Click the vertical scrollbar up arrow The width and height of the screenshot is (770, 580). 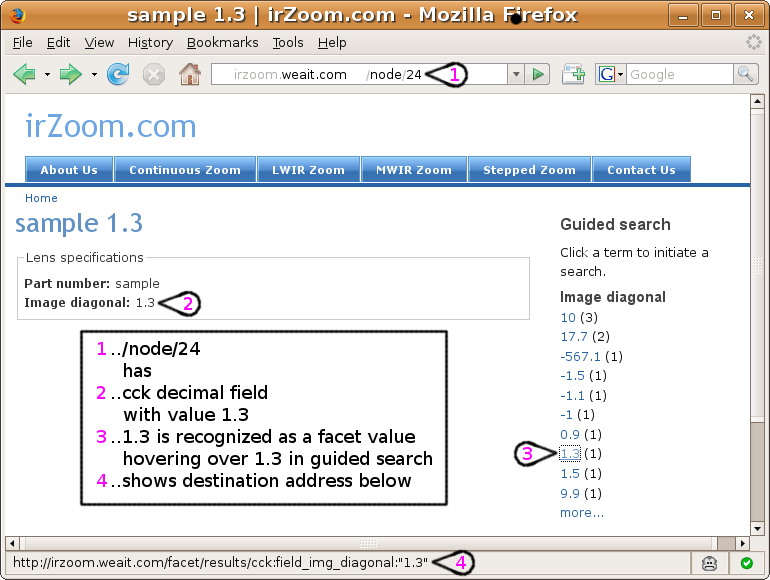757,102
